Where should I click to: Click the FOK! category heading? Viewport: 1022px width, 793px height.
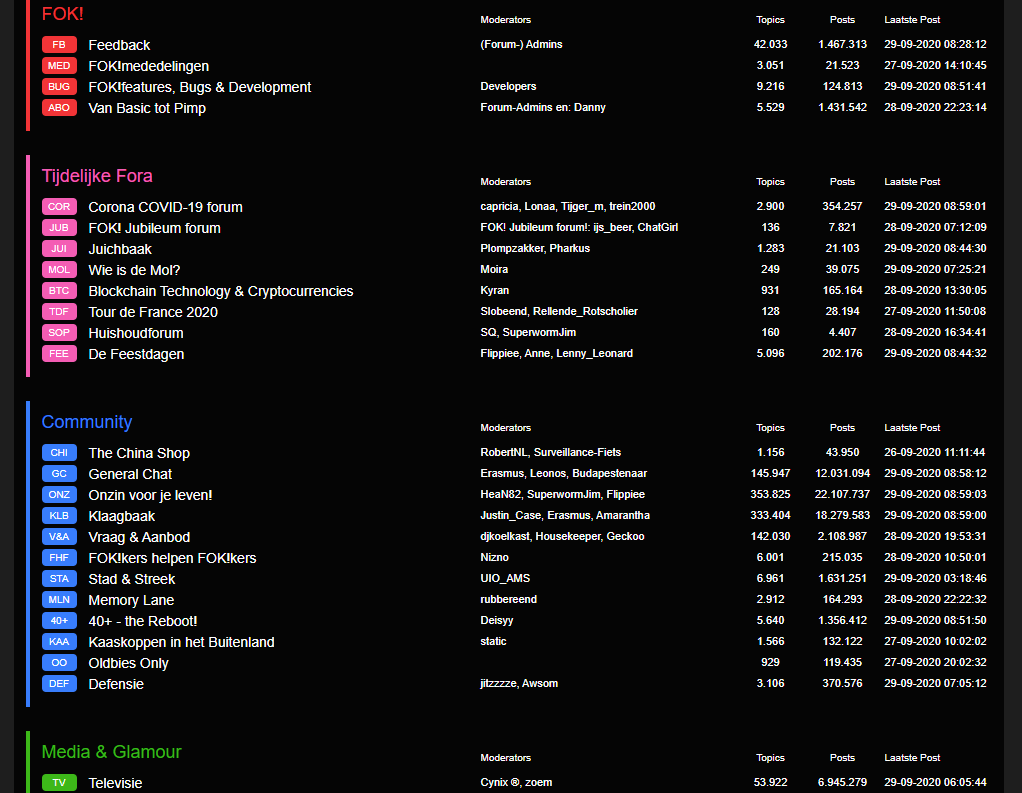point(63,14)
